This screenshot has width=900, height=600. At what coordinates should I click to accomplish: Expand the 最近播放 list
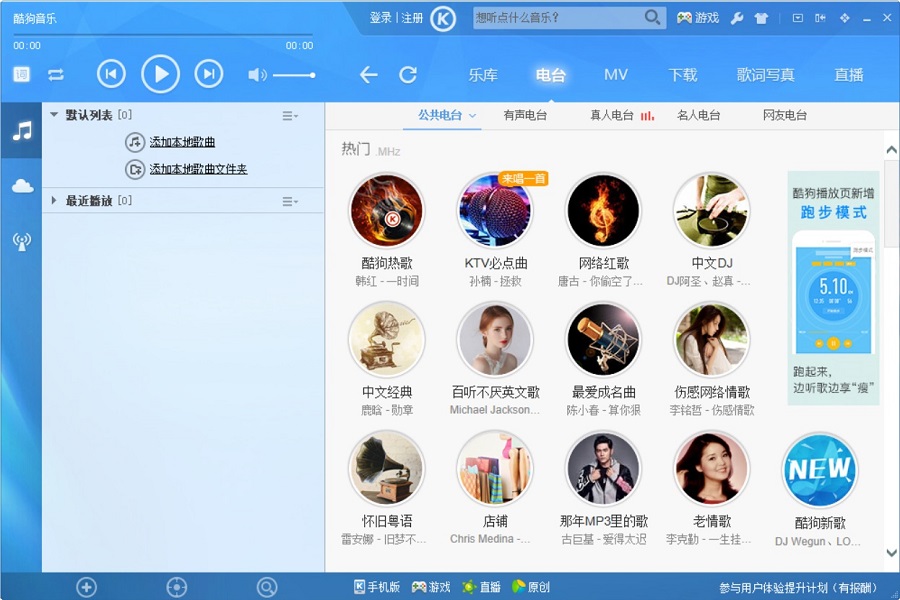pyautogui.click(x=54, y=200)
